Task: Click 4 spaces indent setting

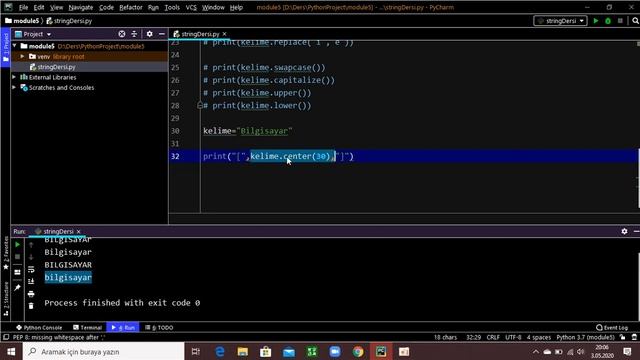Action: (x=539, y=337)
